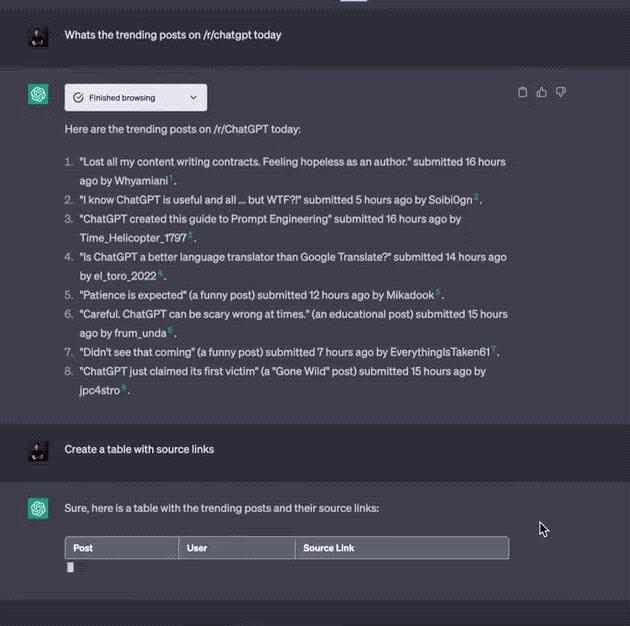Open citation 5 after Mikadook
630x626 pixels.
coord(438,292)
